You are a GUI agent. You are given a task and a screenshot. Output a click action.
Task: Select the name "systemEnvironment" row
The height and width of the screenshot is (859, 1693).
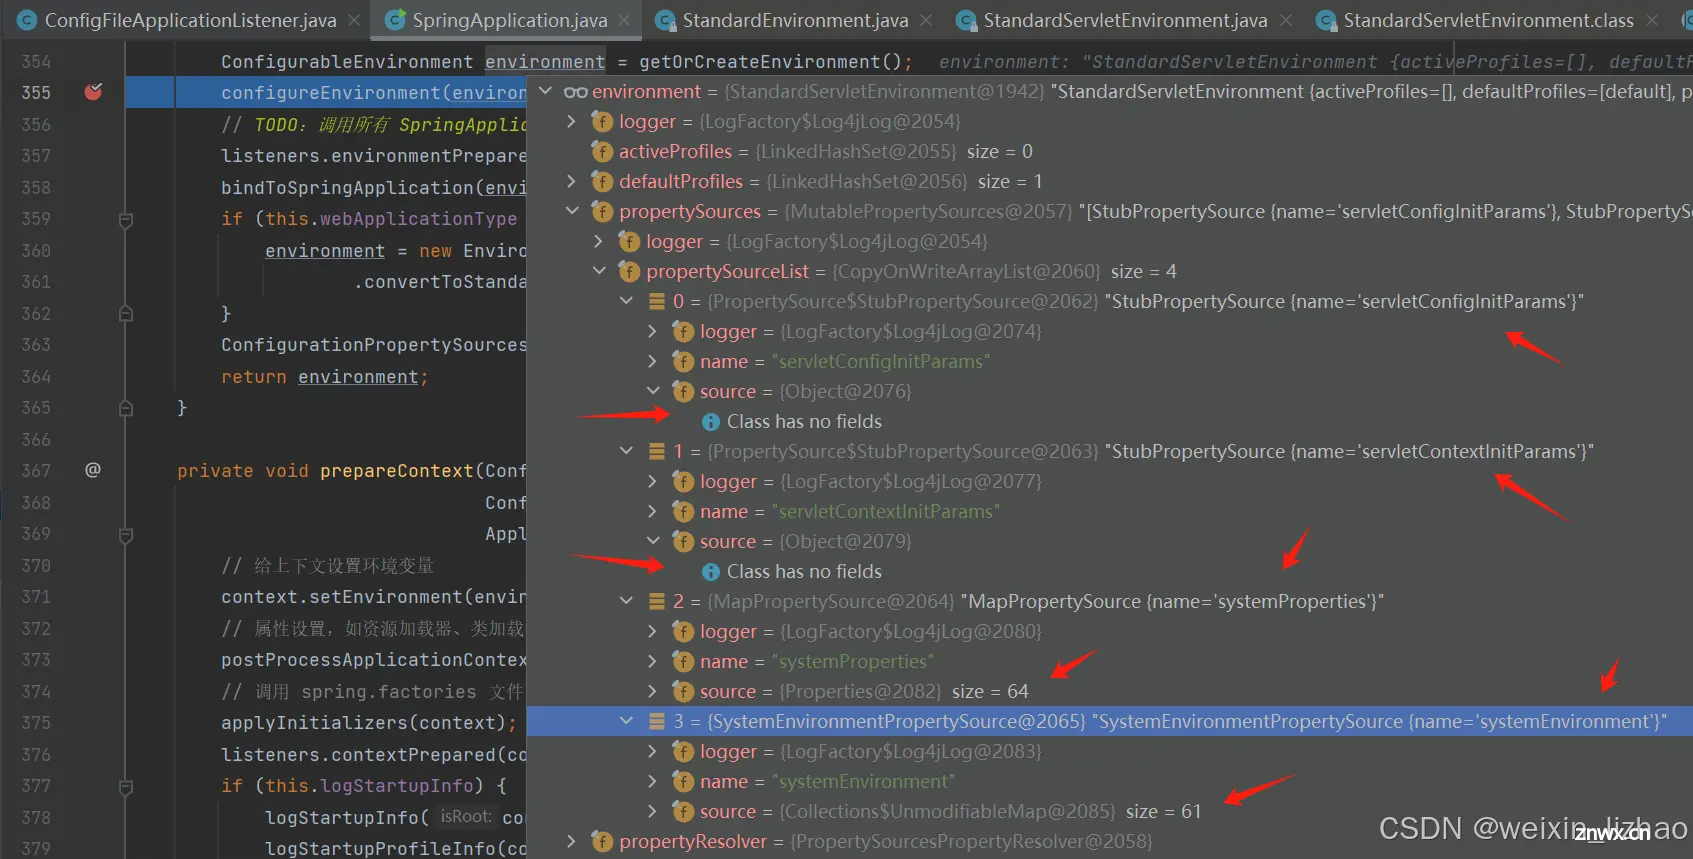point(1110,781)
